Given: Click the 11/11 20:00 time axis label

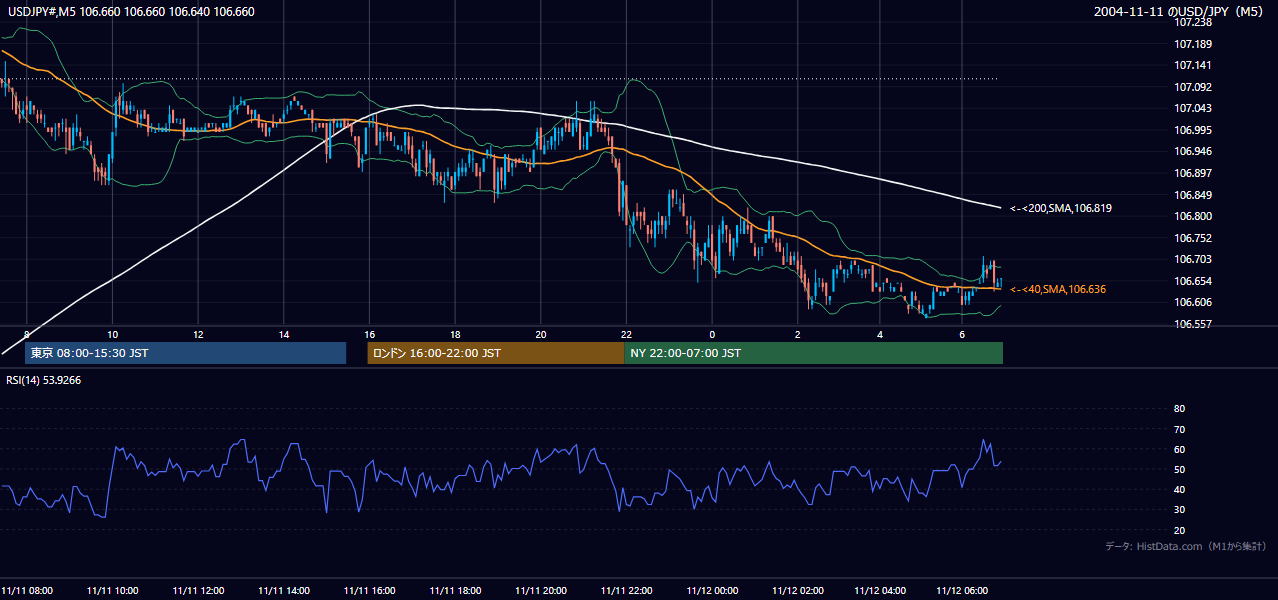Looking at the screenshot, I should tap(541, 591).
